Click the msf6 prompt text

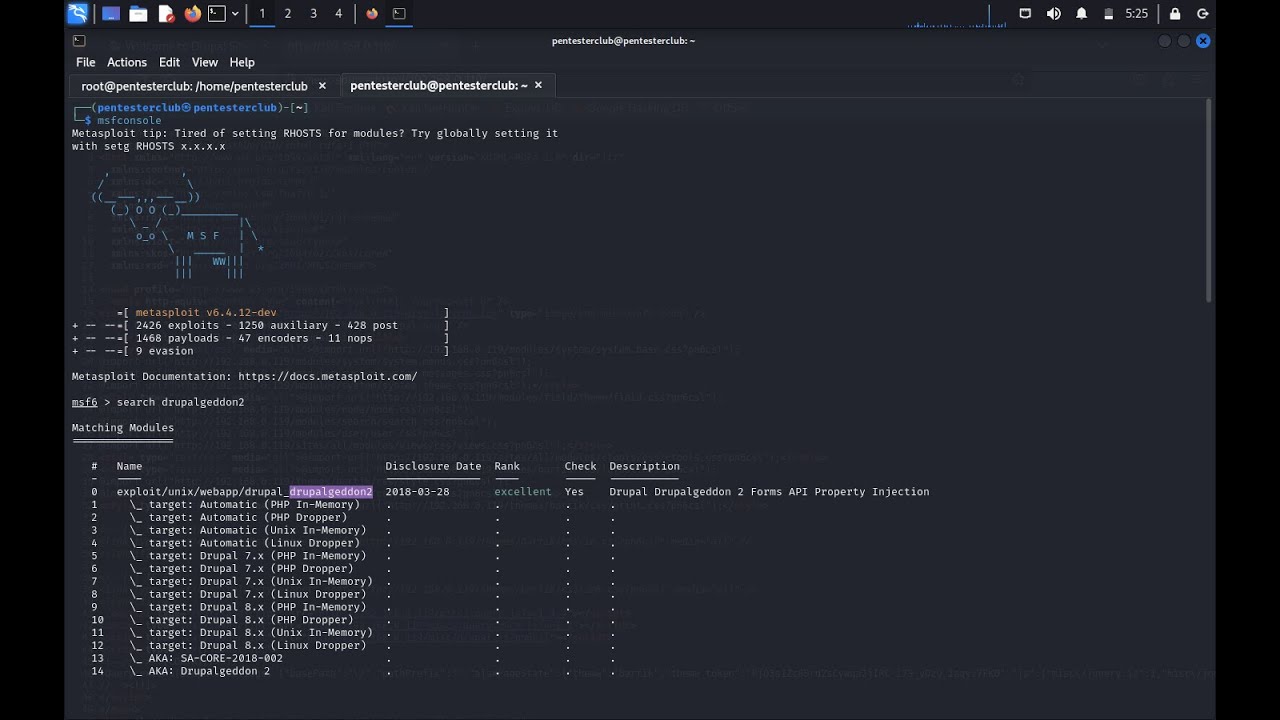point(85,402)
